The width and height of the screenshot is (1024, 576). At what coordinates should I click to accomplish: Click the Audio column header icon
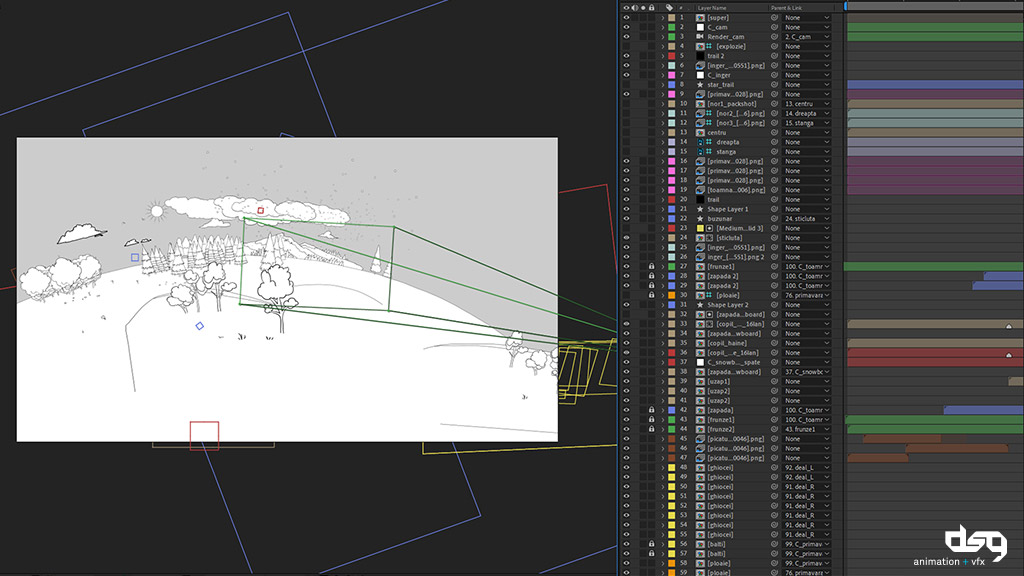(635, 8)
